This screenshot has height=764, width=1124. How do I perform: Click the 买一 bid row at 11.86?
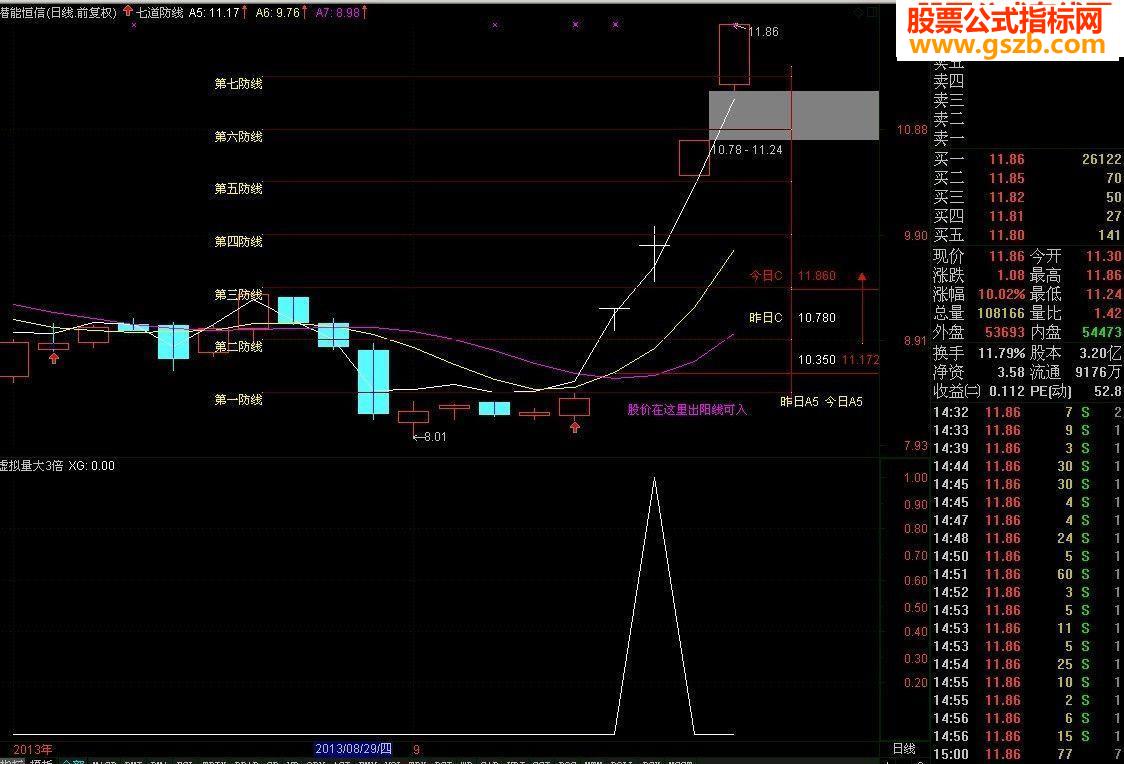click(x=1027, y=159)
